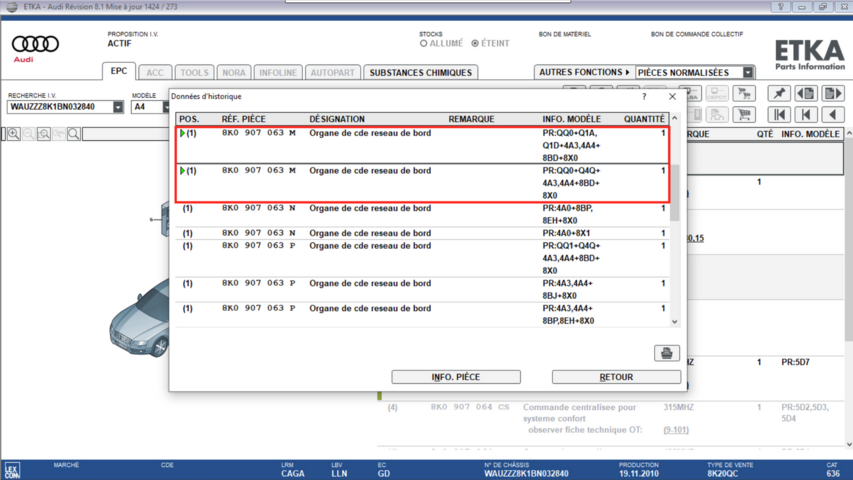Image resolution: width=853 pixels, height=480 pixels.
Task: Click the zoom-out magnifier icon
Action: [29, 134]
